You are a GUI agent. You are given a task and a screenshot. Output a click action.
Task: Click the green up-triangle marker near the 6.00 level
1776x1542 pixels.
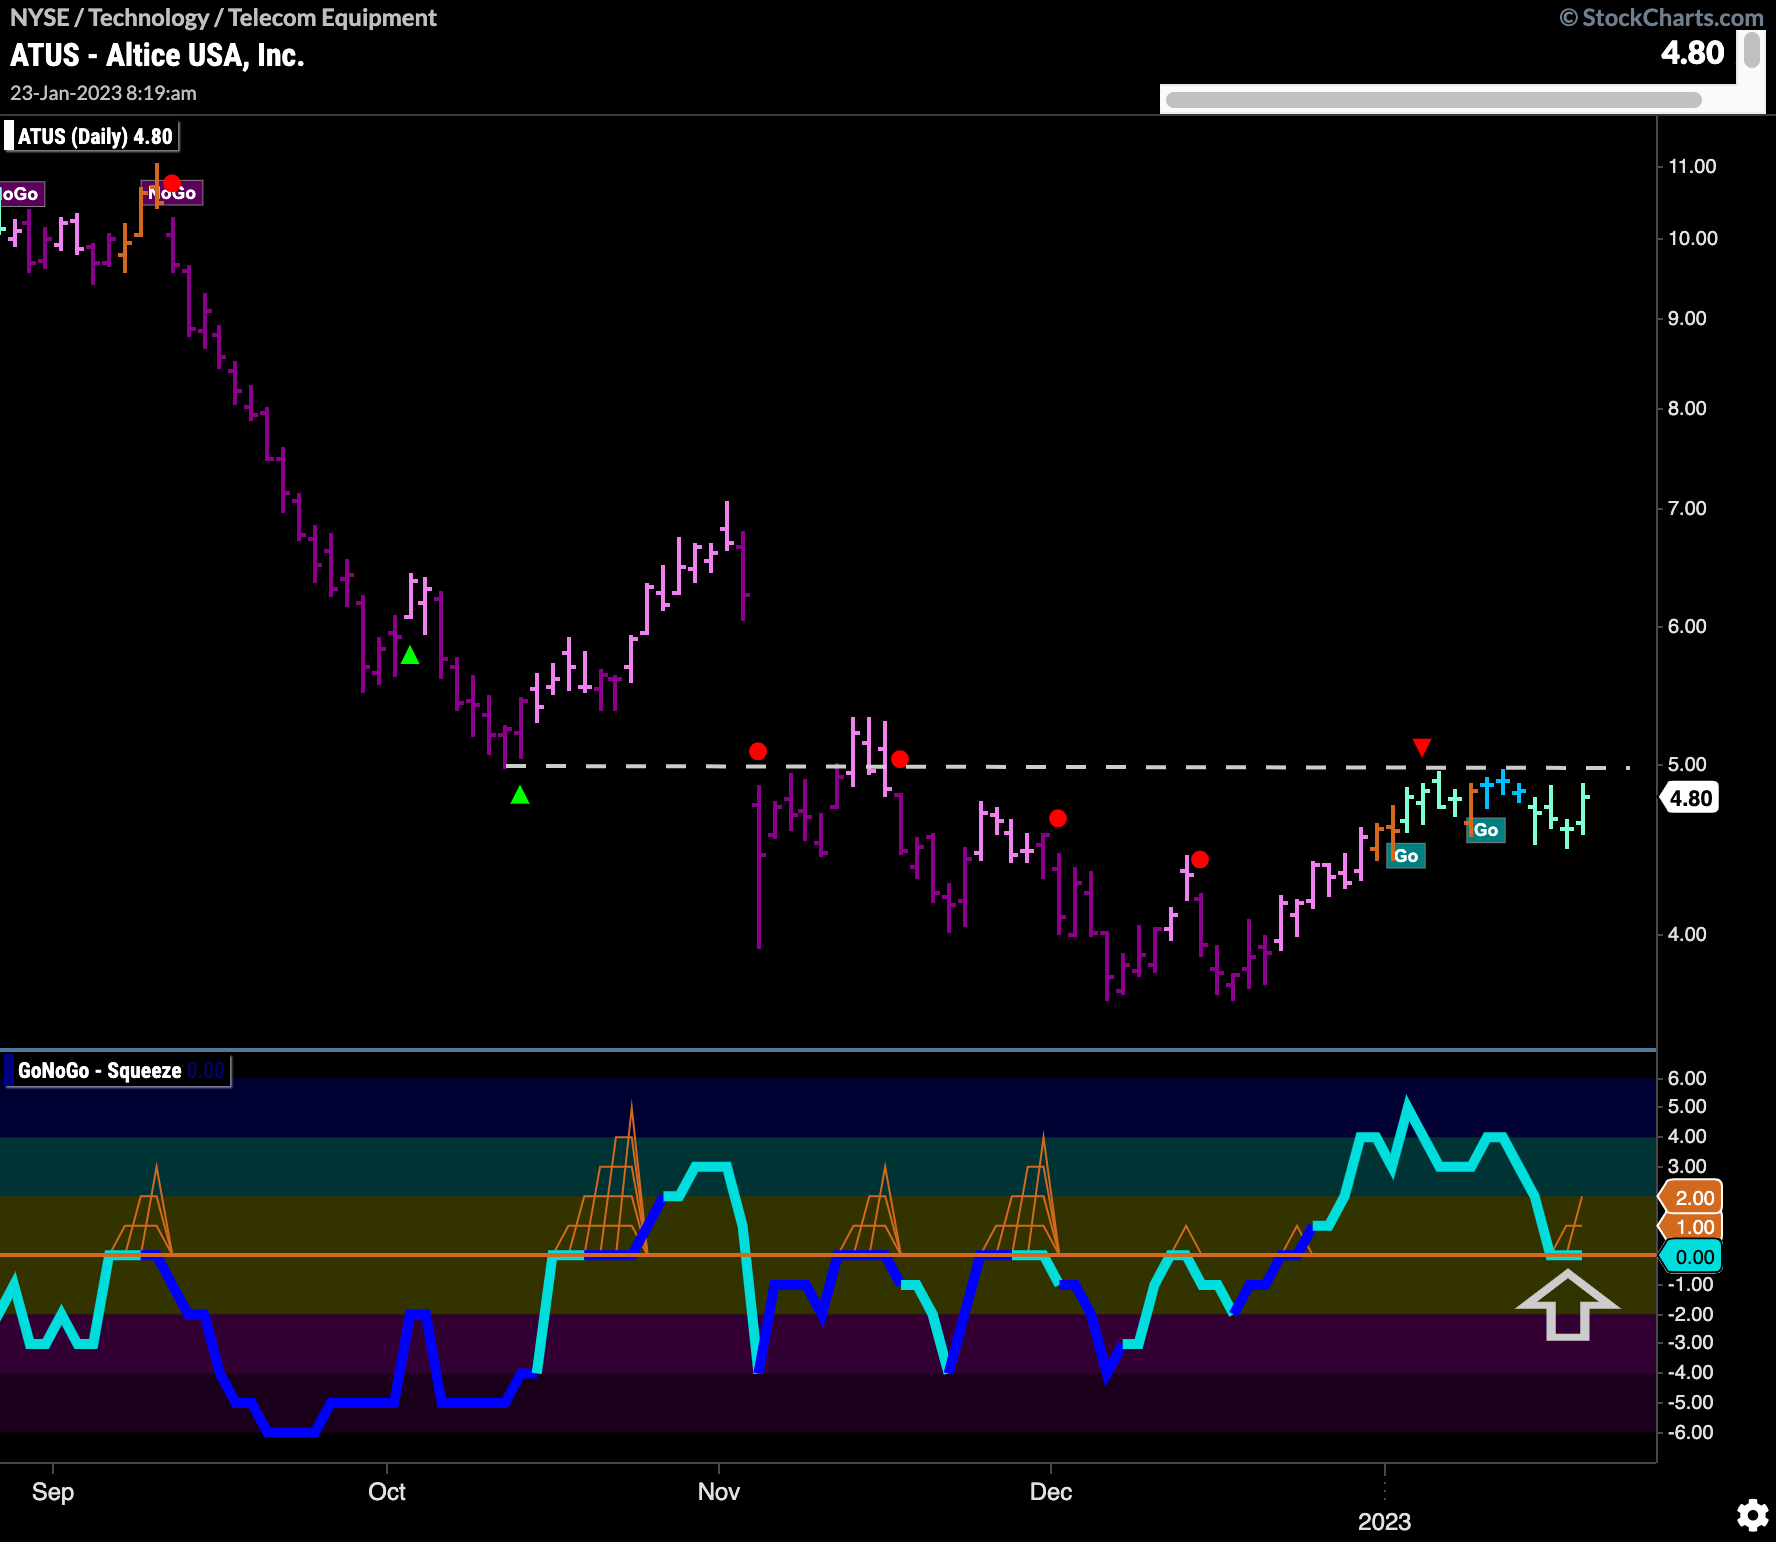click(x=410, y=655)
